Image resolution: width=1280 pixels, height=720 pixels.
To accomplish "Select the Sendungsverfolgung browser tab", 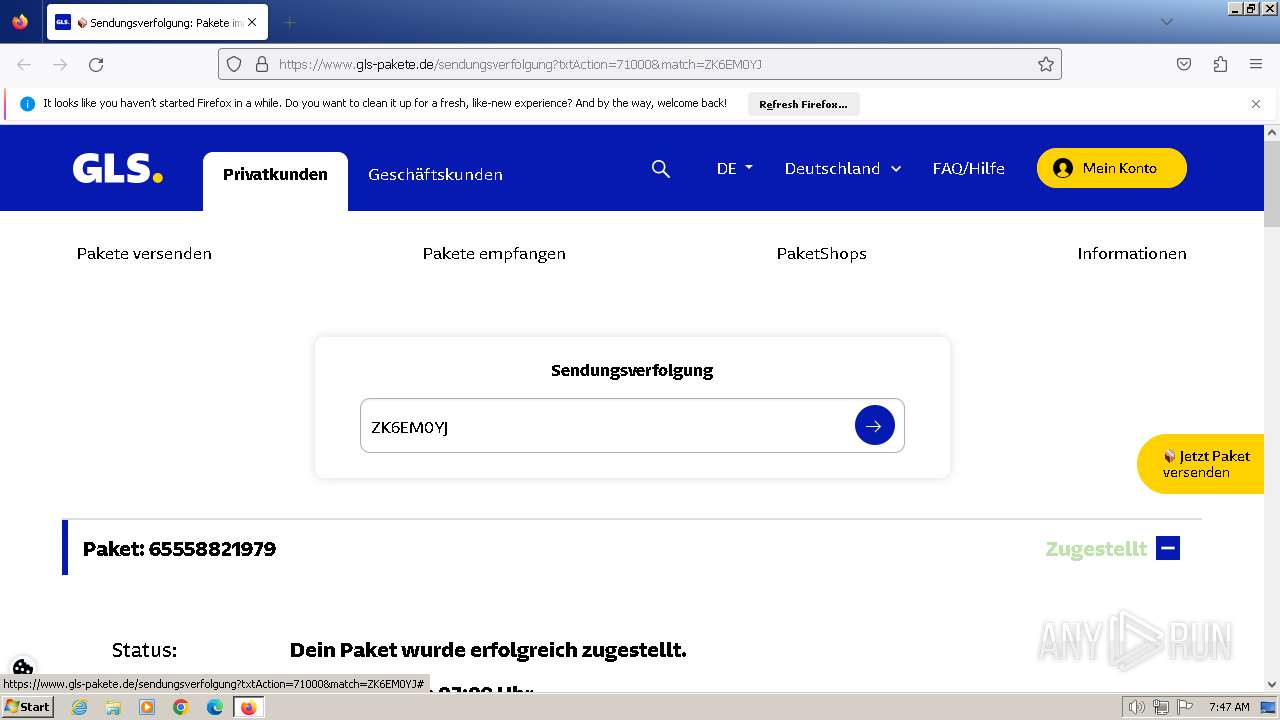I will pyautogui.click(x=157, y=22).
